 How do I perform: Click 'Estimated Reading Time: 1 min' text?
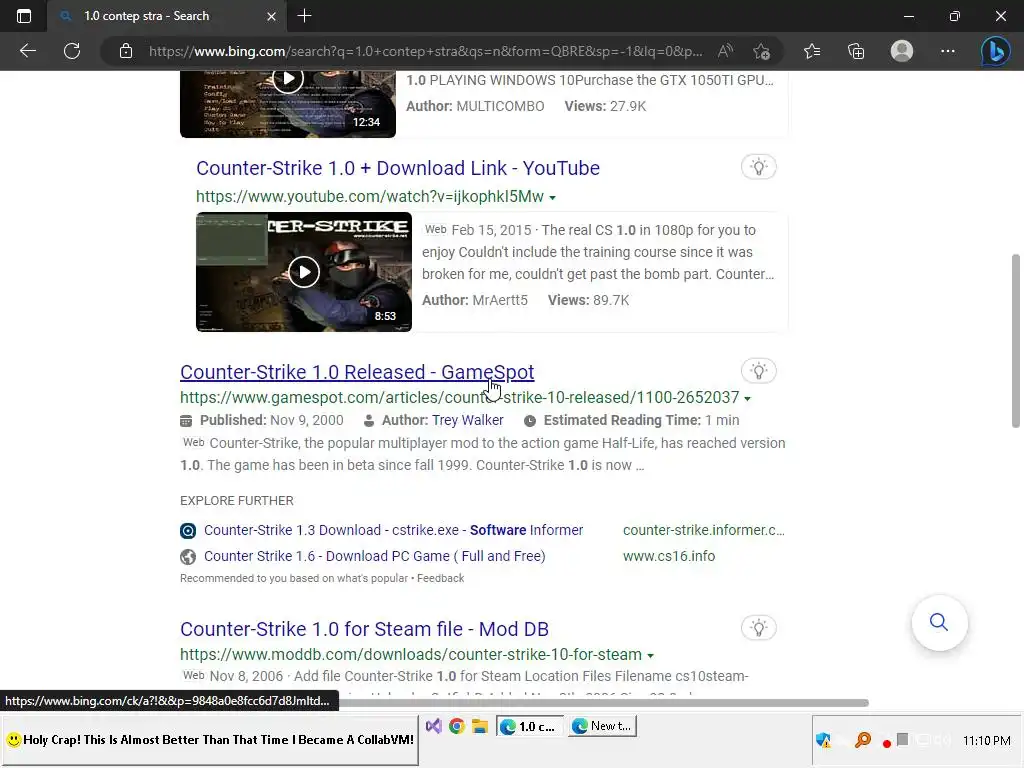pyautogui.click(x=641, y=421)
